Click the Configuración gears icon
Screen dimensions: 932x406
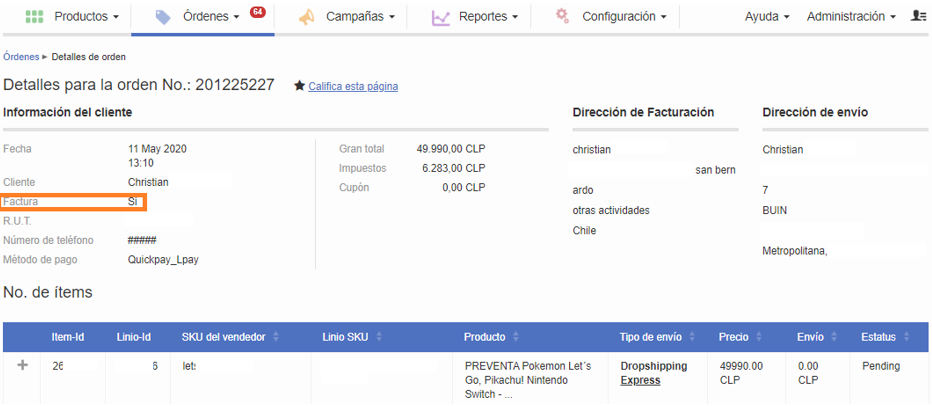[563, 16]
